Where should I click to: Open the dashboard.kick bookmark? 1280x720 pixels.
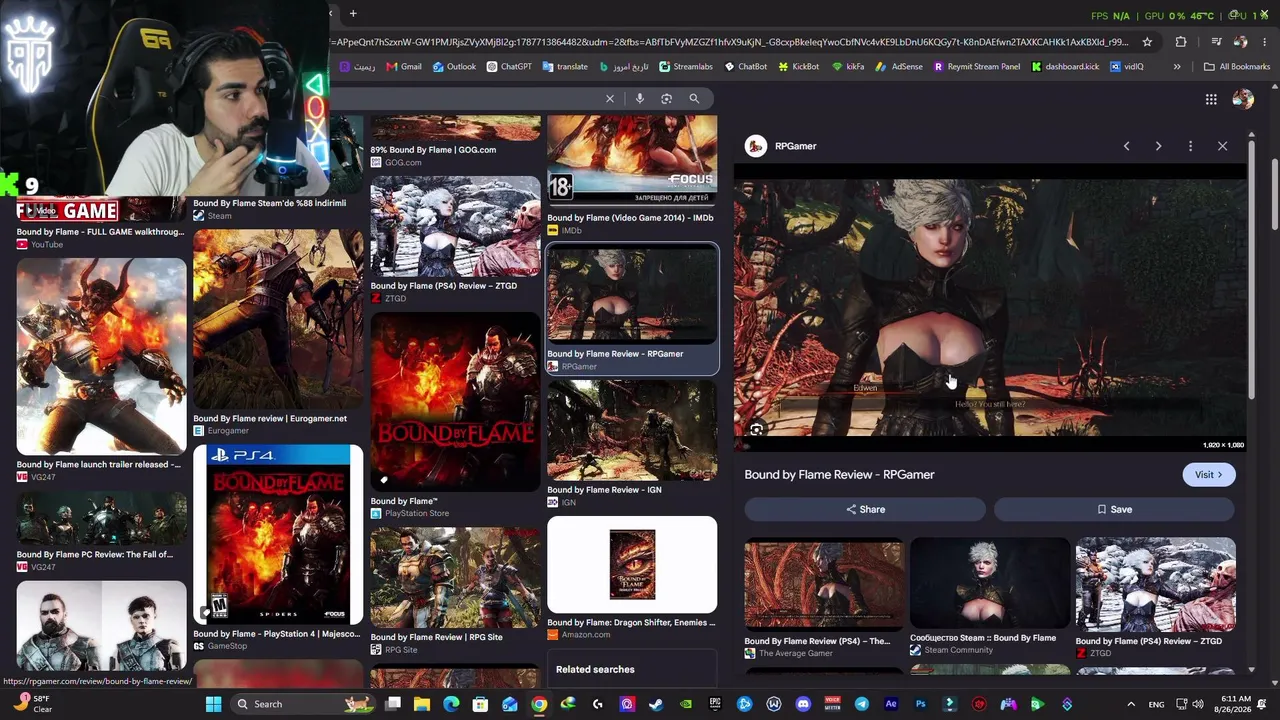(1065, 67)
